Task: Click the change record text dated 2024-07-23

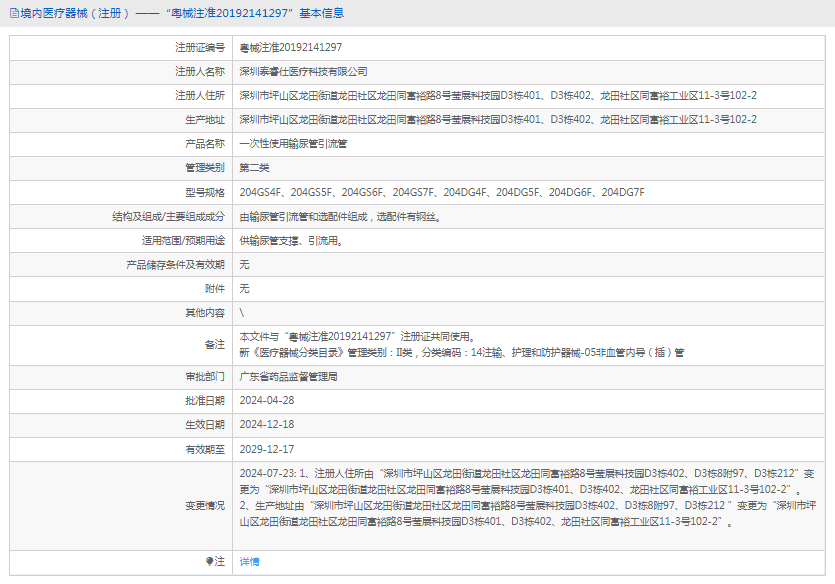Action: coord(527,498)
